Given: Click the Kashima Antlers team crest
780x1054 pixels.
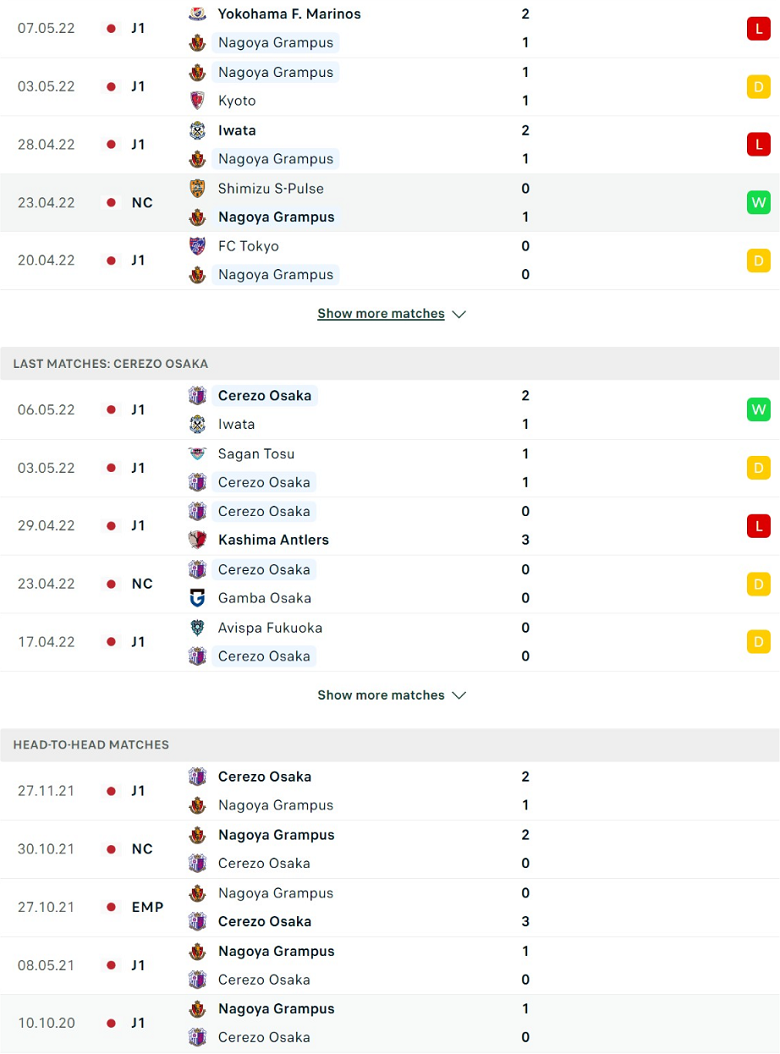Looking at the screenshot, I should [197, 540].
